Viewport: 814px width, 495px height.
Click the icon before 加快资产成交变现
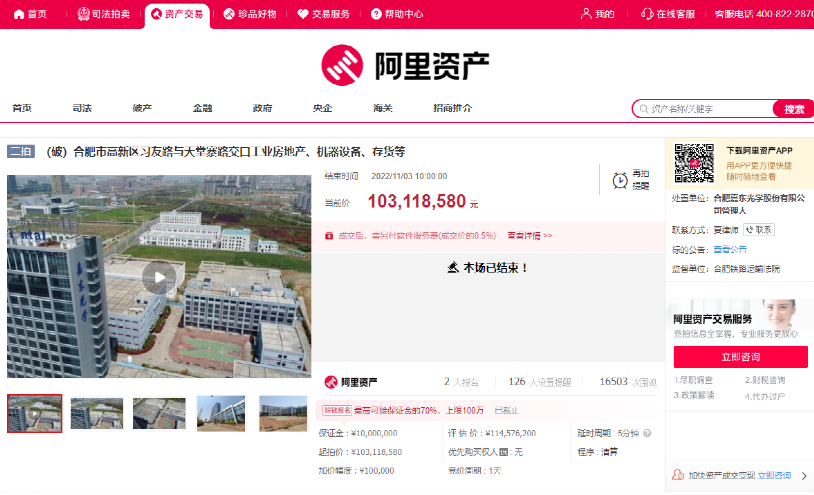click(x=677, y=475)
